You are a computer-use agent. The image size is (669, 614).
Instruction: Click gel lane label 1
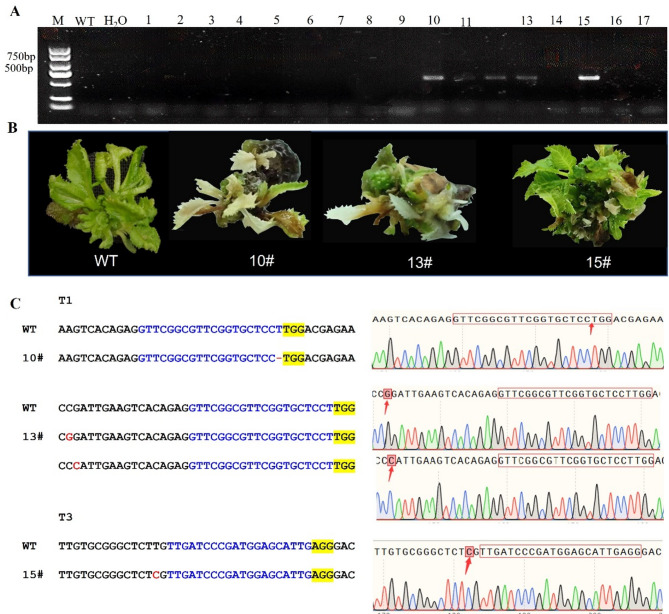(148, 20)
